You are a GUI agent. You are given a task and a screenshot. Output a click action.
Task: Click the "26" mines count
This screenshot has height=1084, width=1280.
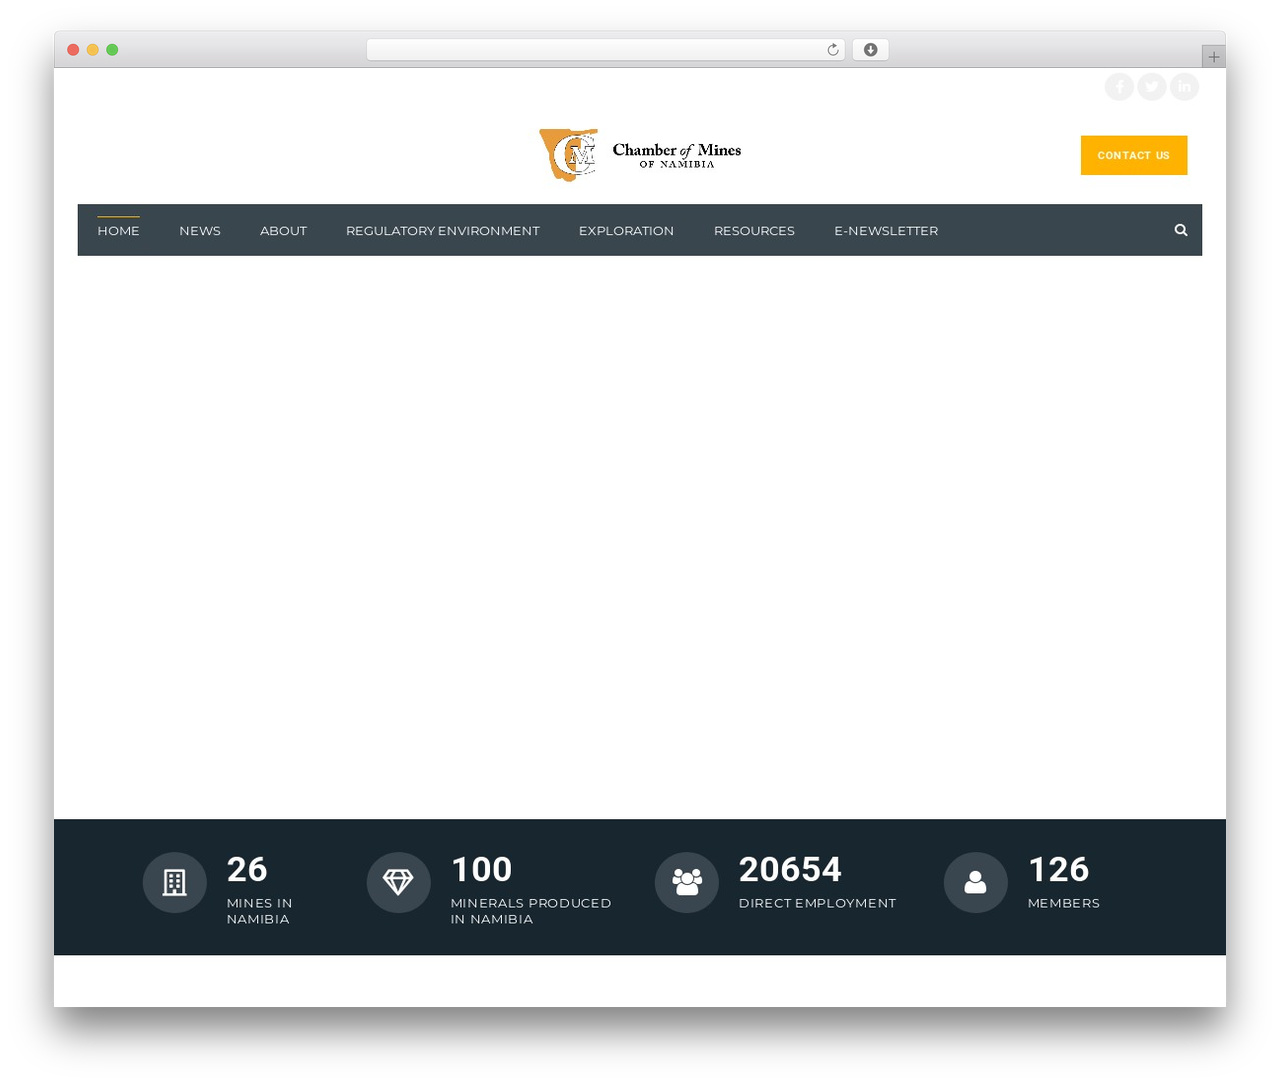click(247, 869)
